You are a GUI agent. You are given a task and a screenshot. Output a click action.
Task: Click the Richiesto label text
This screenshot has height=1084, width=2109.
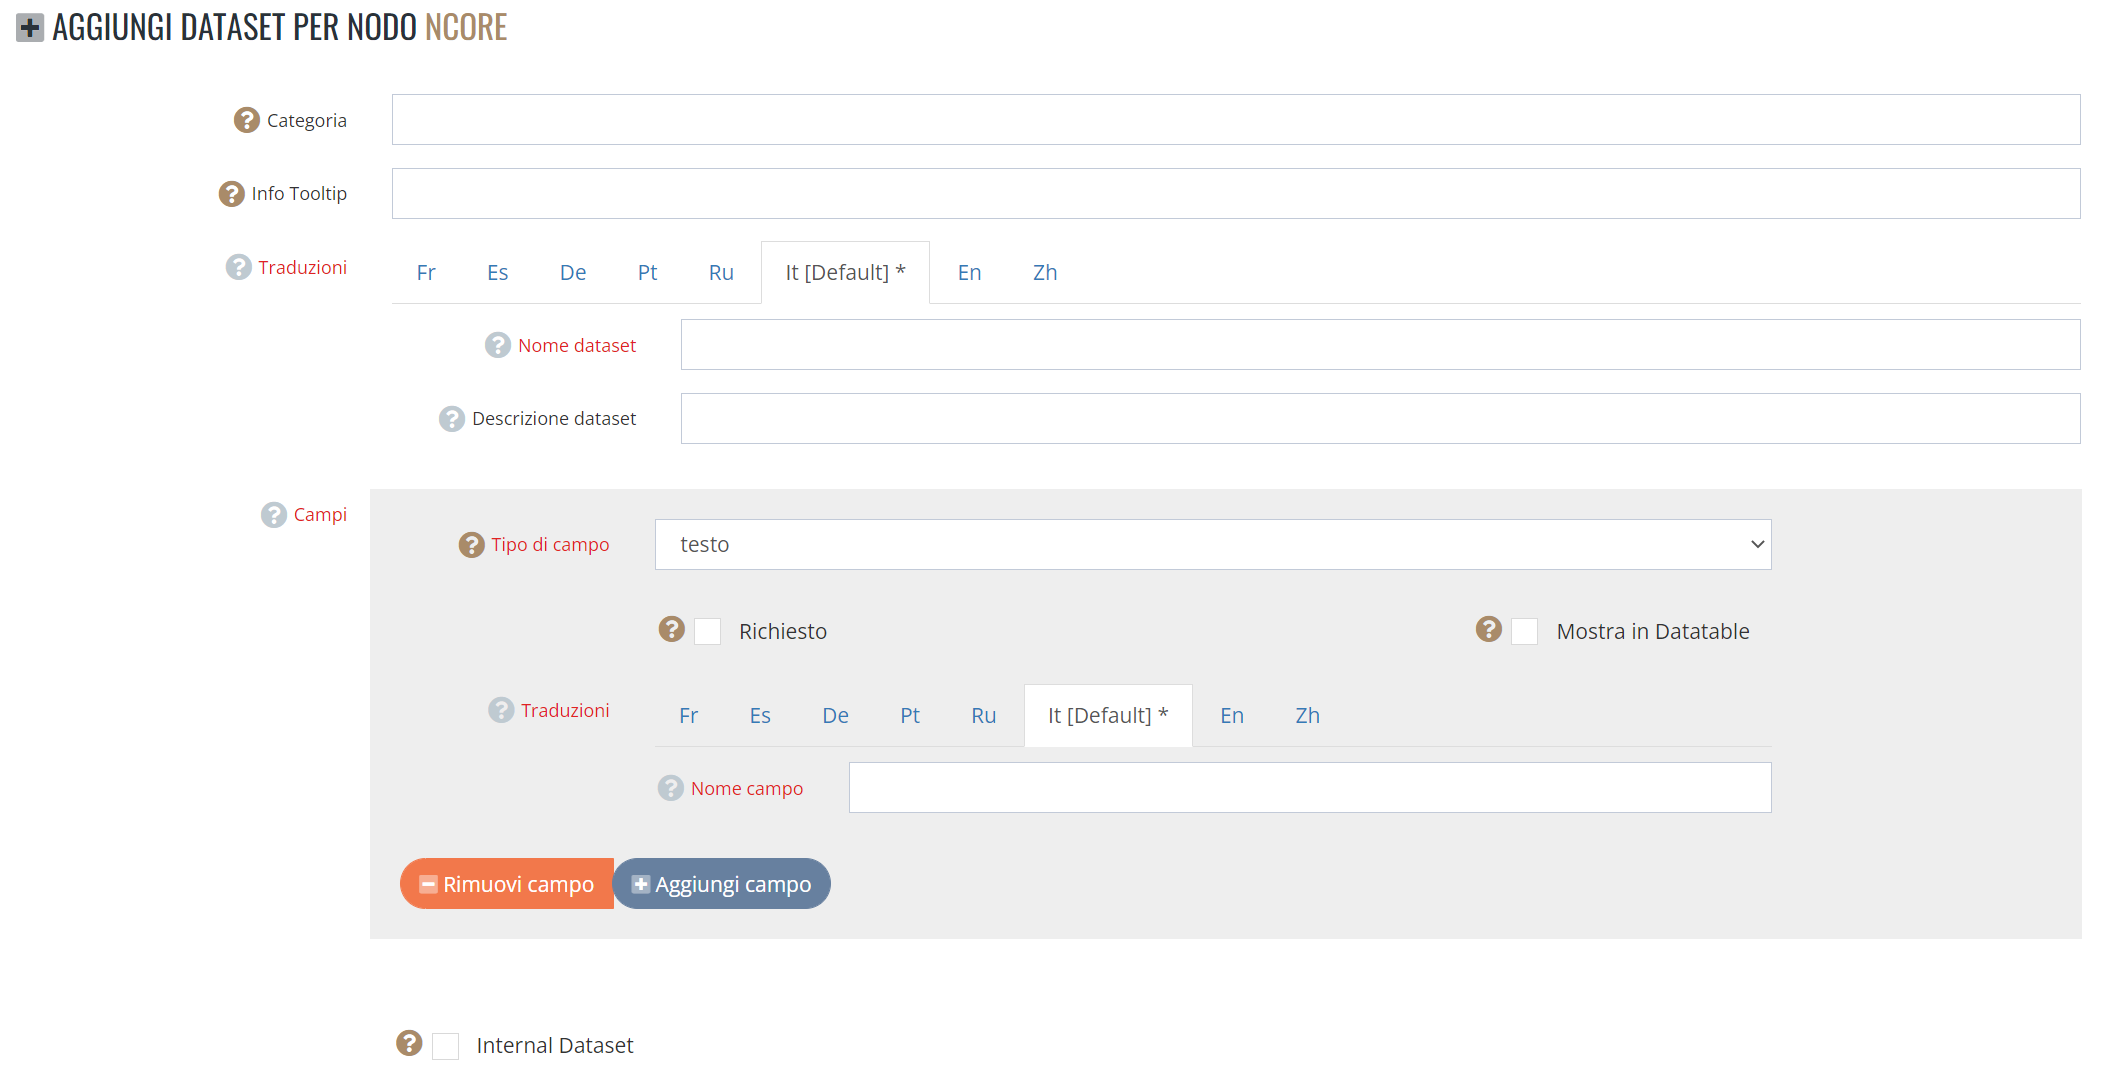783,632
